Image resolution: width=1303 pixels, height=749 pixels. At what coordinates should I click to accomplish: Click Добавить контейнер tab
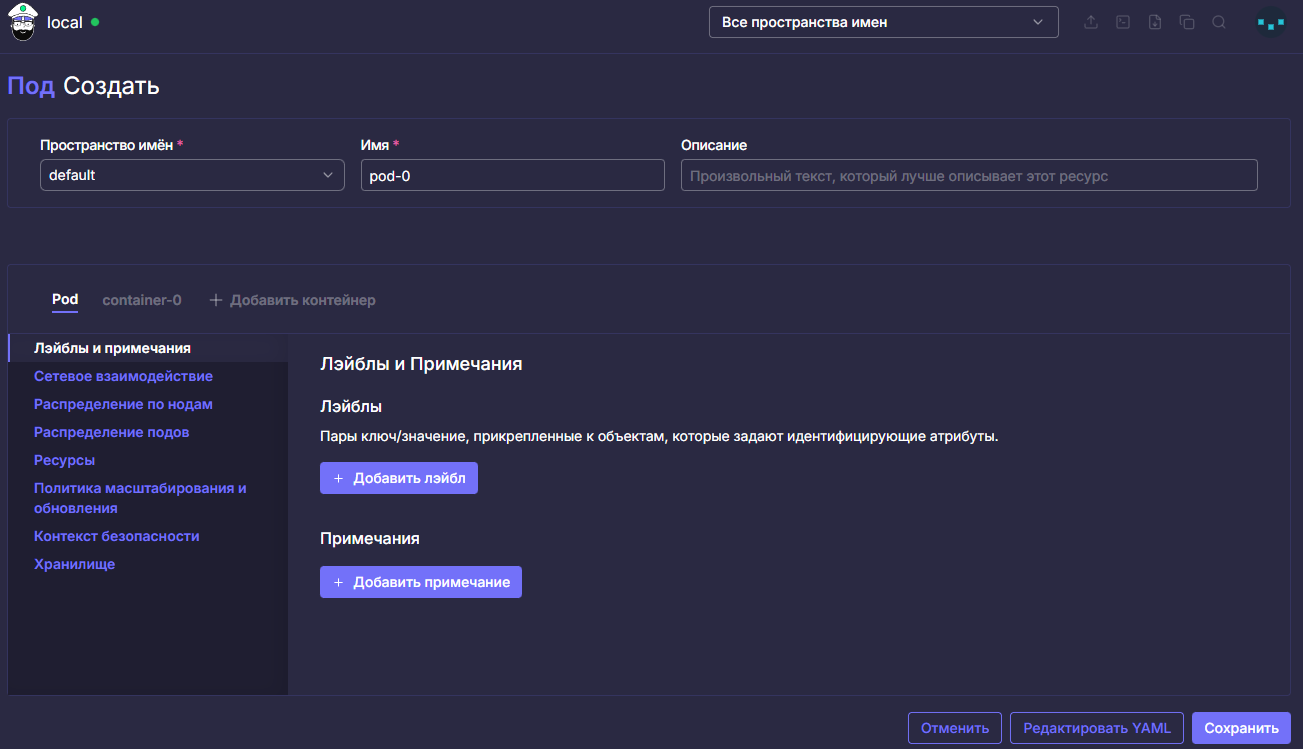pyautogui.click(x=292, y=300)
